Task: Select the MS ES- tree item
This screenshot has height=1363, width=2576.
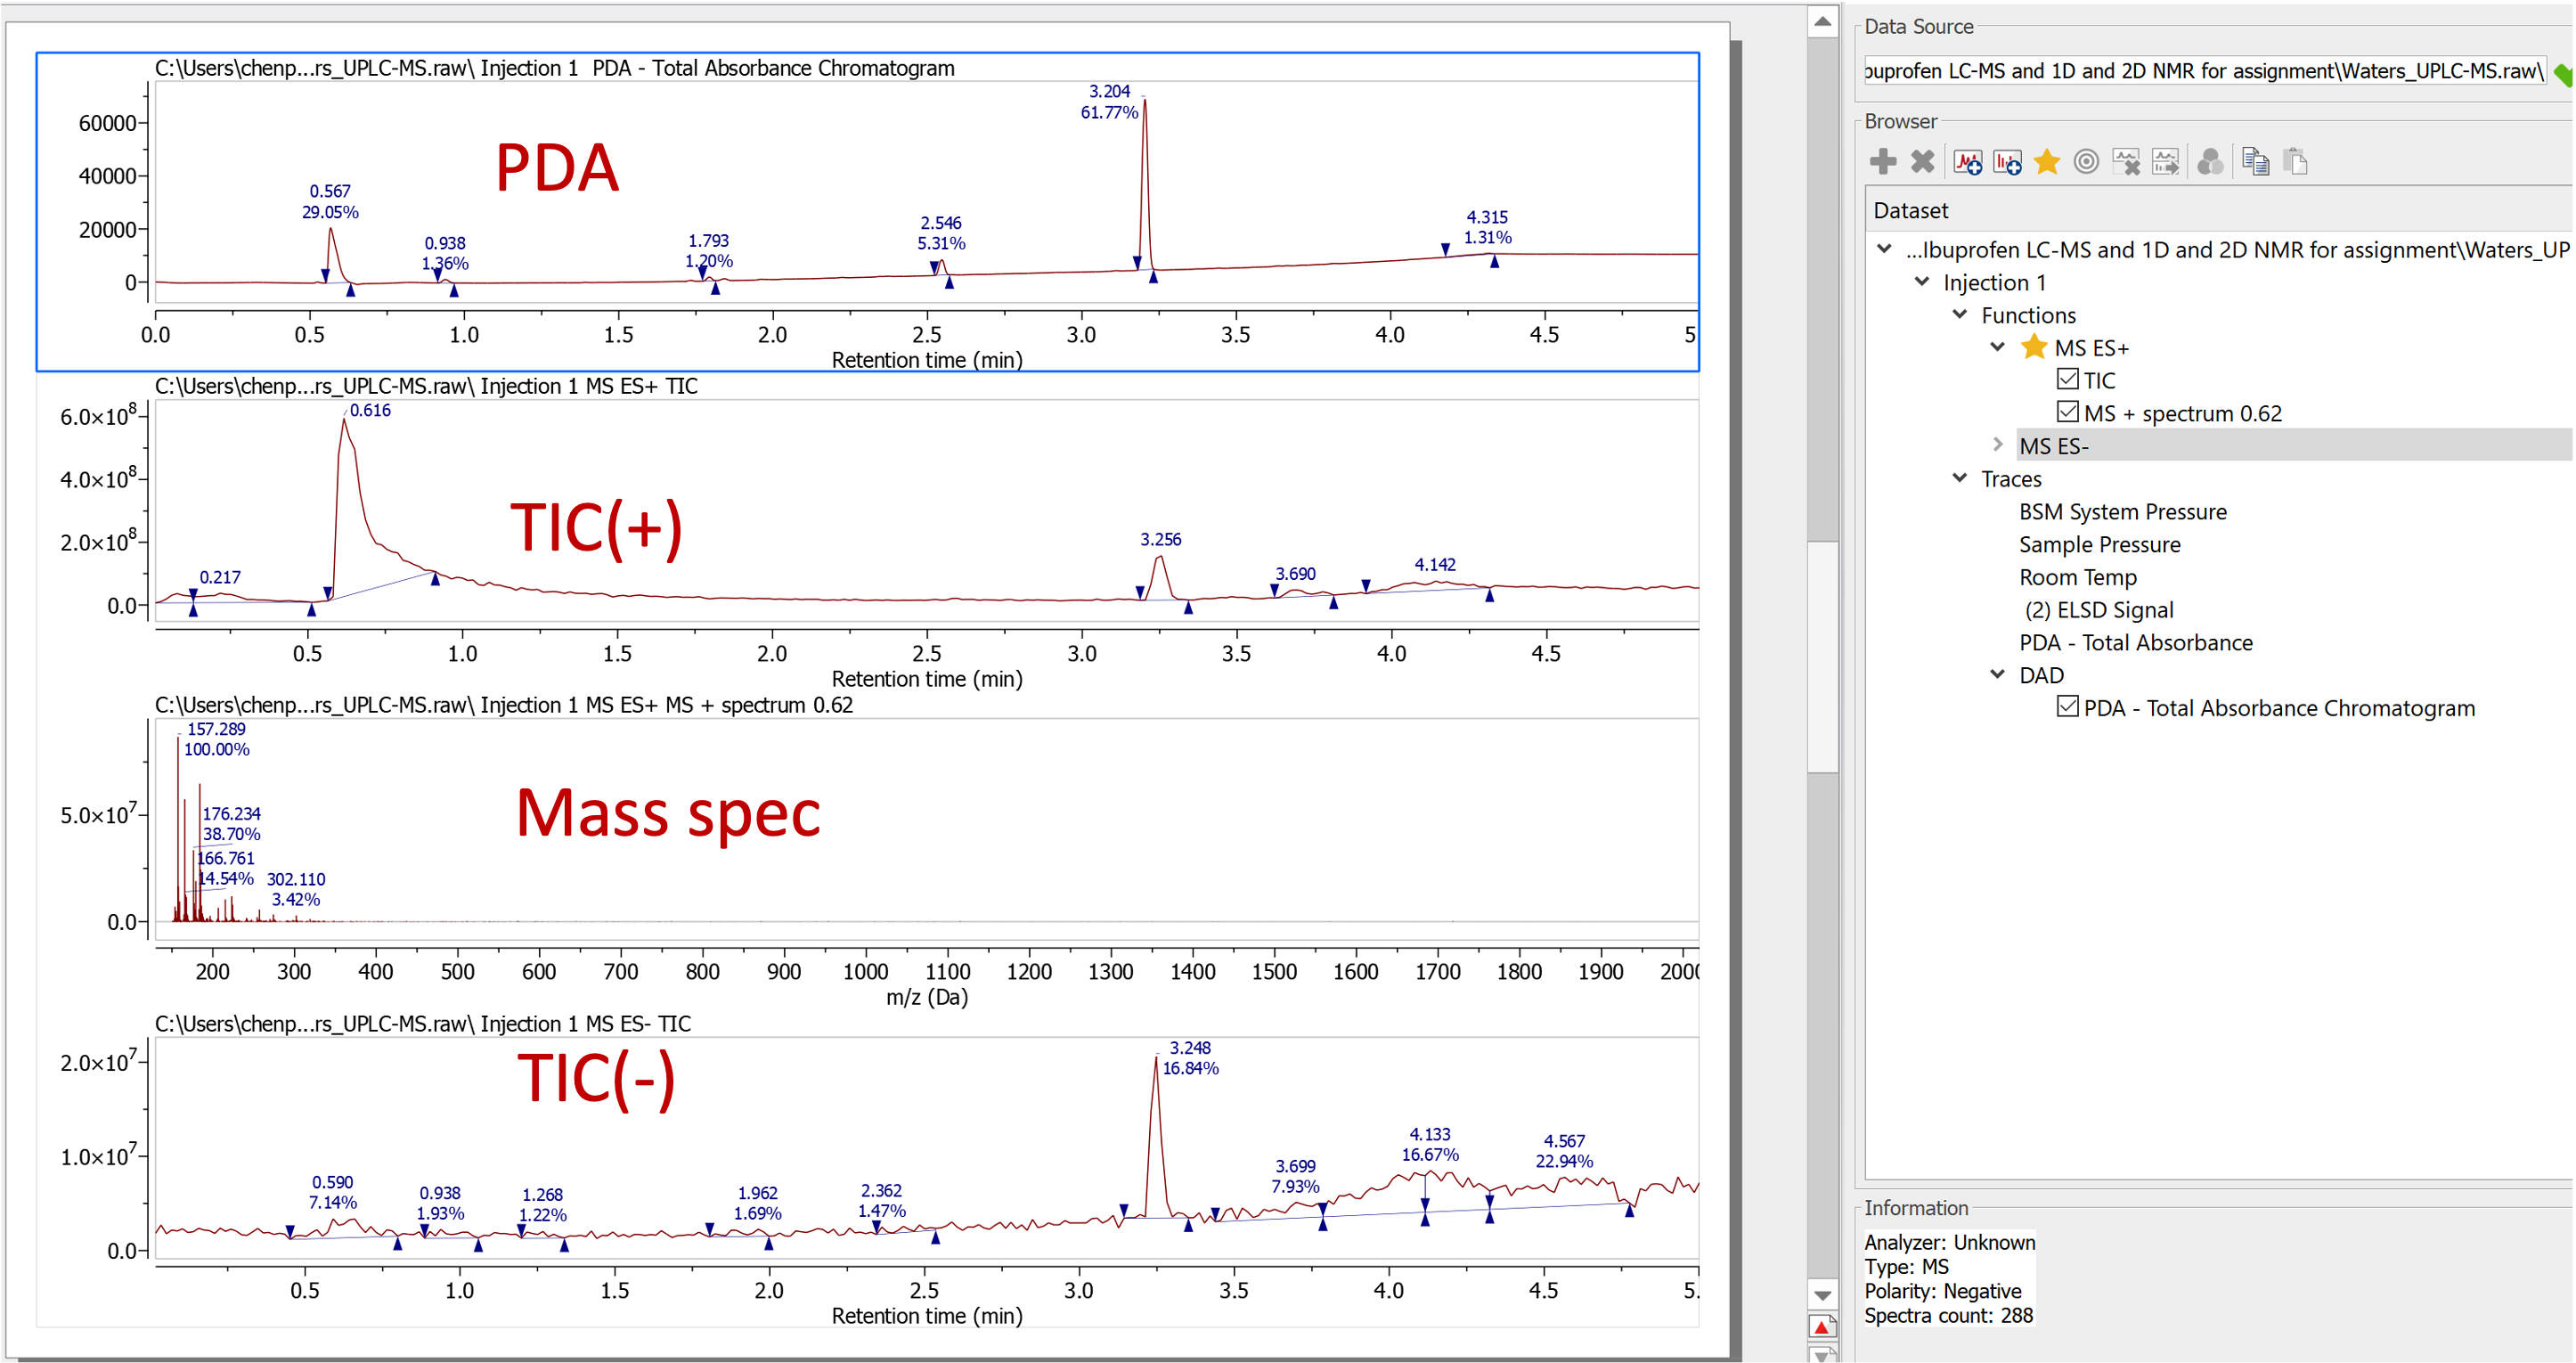Action: [2054, 446]
